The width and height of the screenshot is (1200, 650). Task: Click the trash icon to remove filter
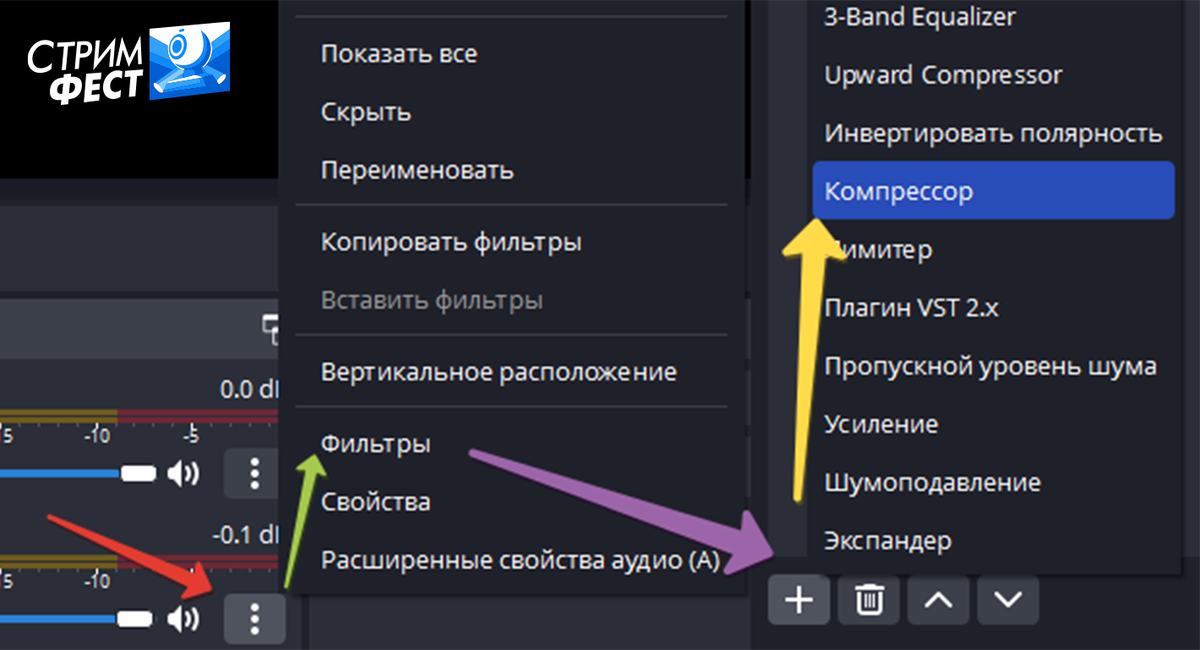868,600
